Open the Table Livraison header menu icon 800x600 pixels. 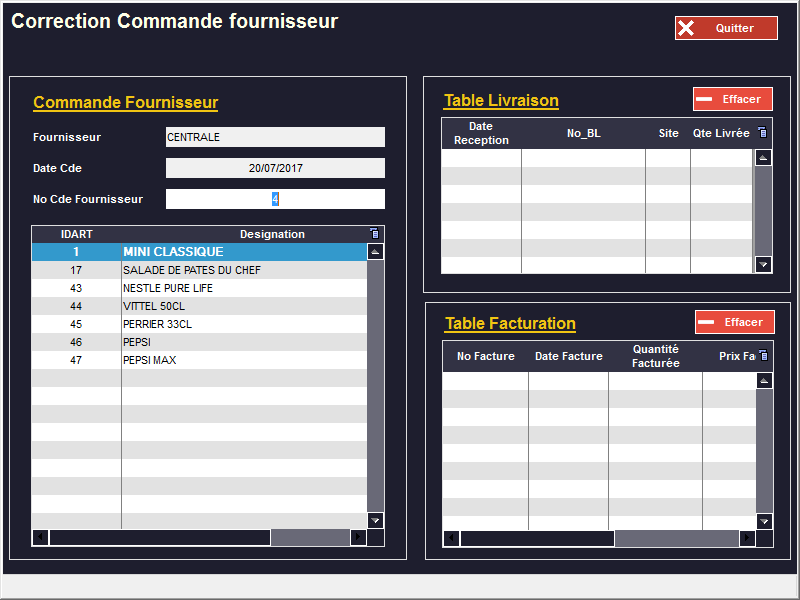click(762, 132)
